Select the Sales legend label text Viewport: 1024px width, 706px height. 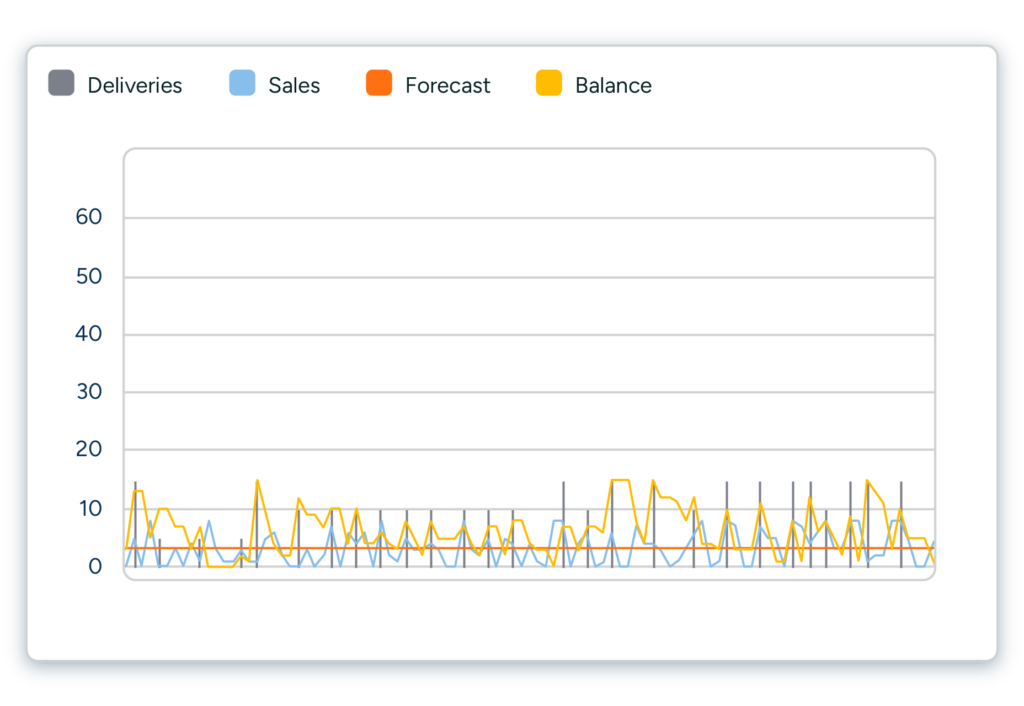point(292,85)
